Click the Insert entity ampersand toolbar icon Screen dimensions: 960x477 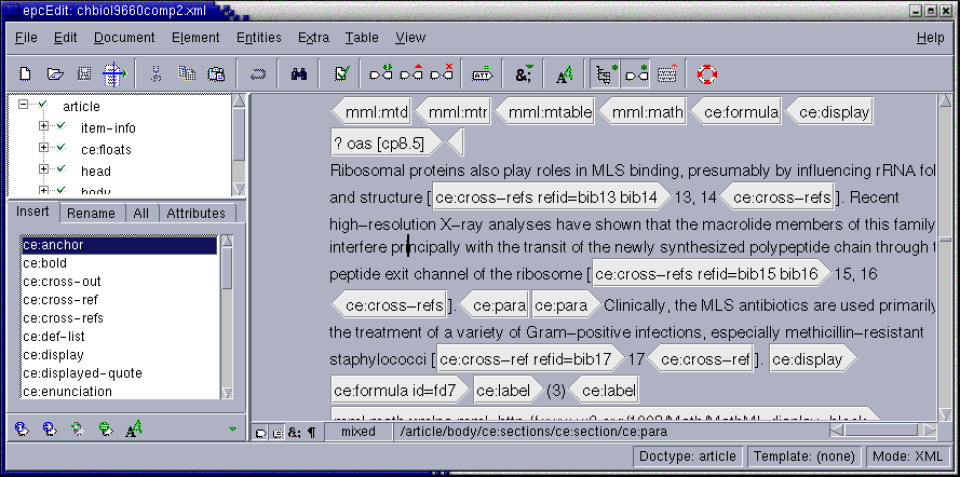click(524, 74)
